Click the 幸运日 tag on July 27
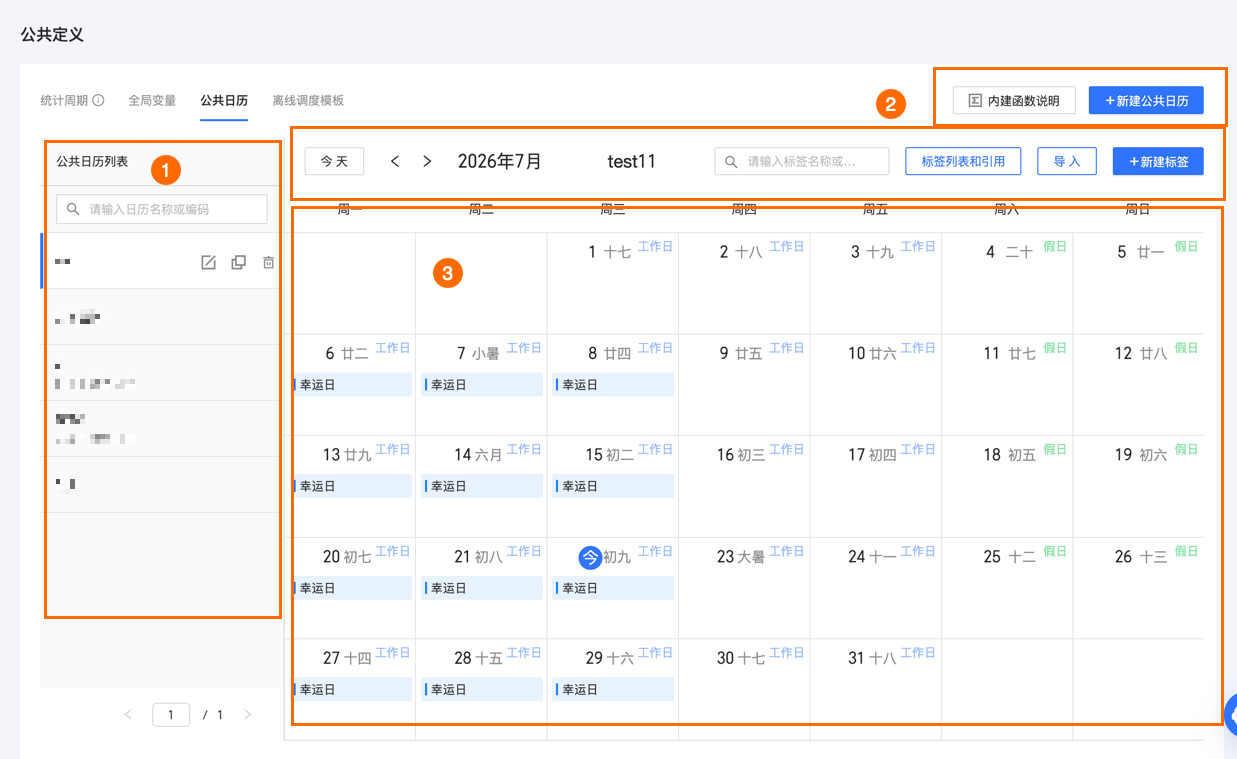The height and width of the screenshot is (759, 1237). [352, 689]
